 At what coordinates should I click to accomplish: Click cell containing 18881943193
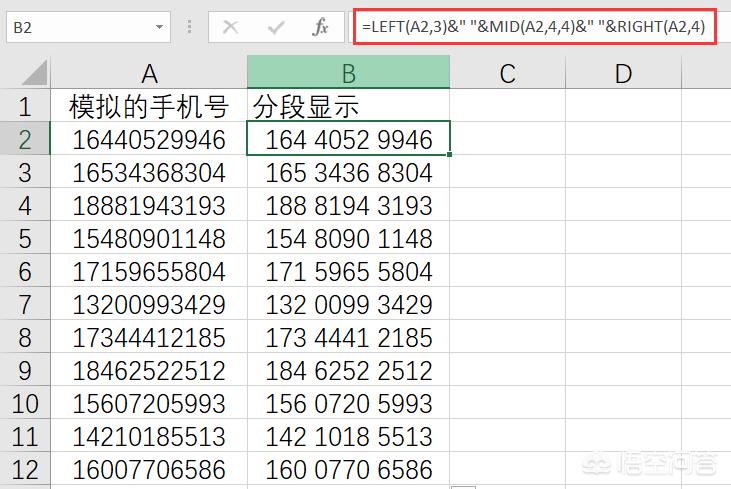click(149, 205)
